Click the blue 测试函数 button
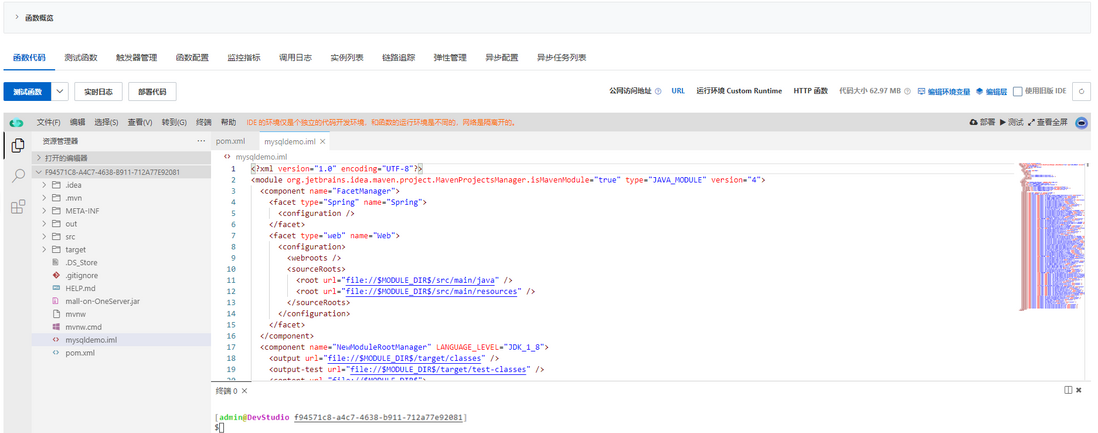The image size is (1098, 433). coord(27,91)
